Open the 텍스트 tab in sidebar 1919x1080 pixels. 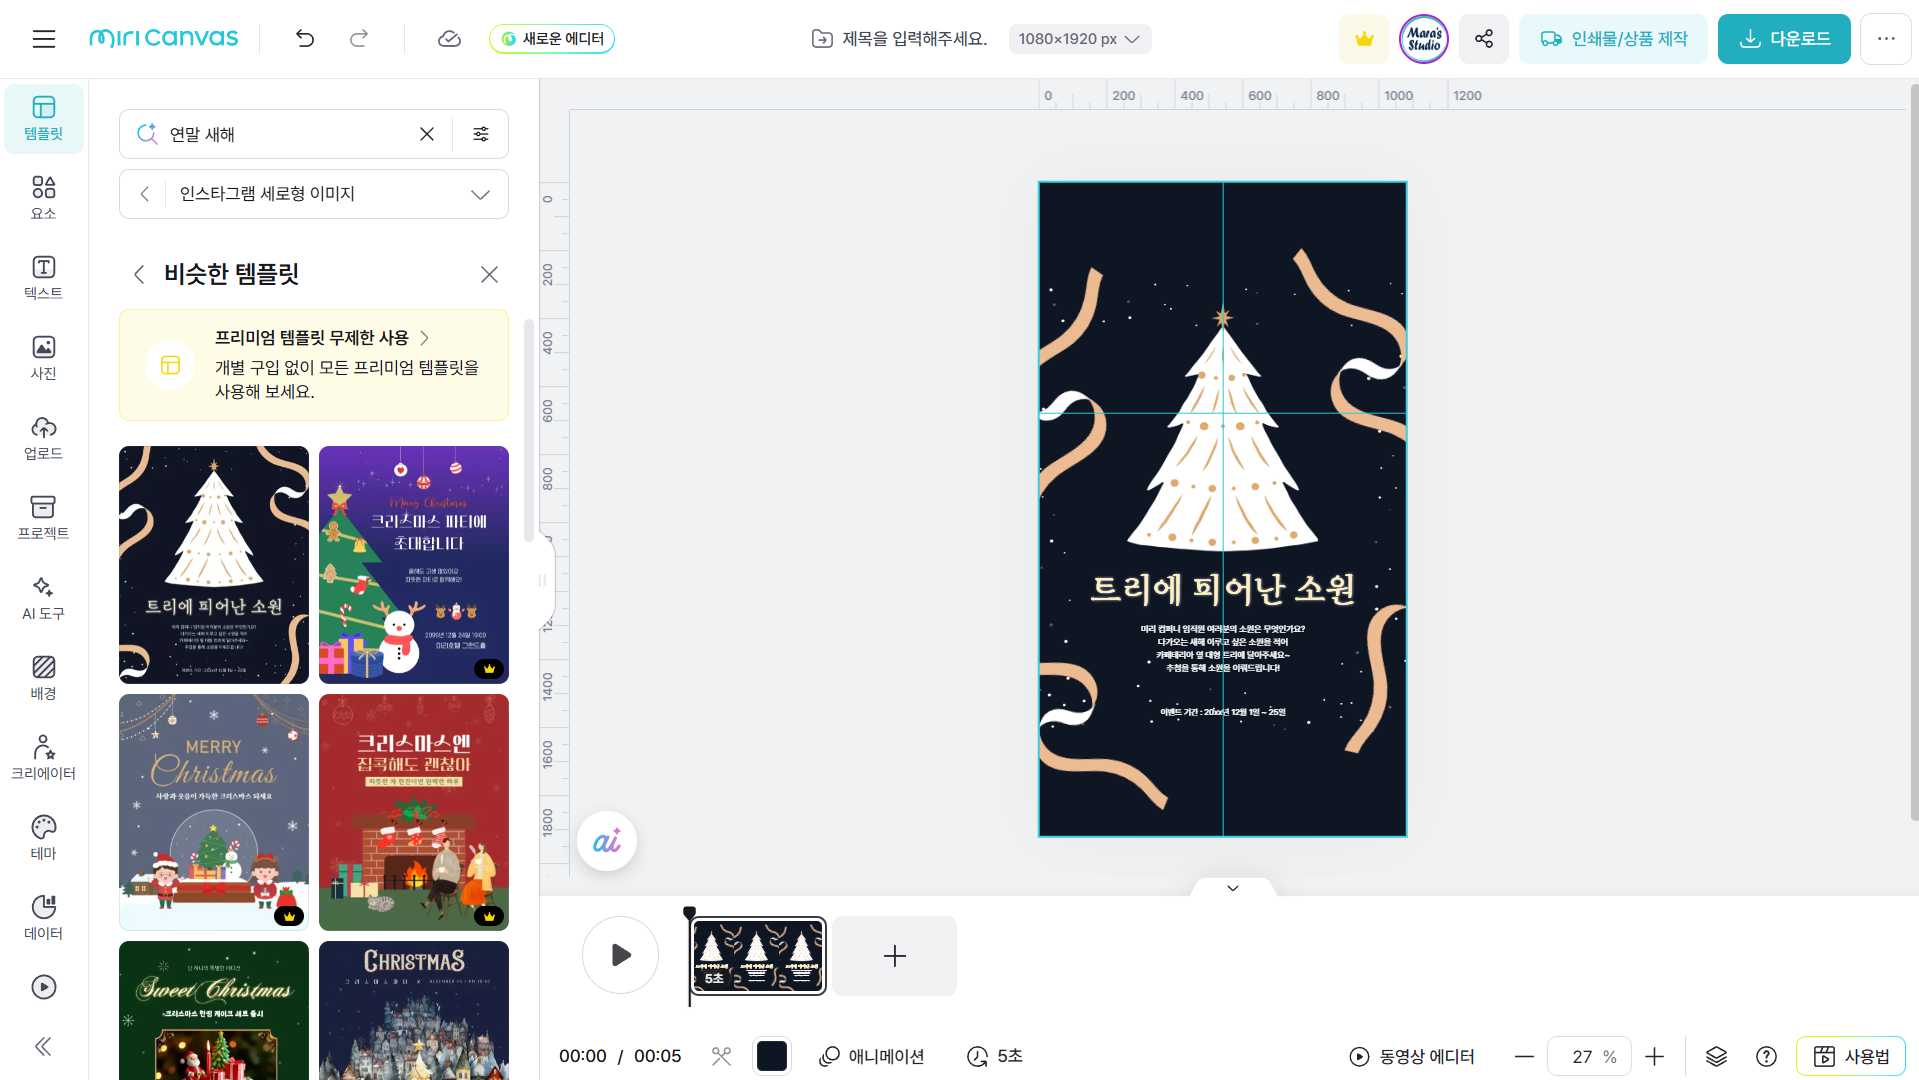tap(43, 277)
